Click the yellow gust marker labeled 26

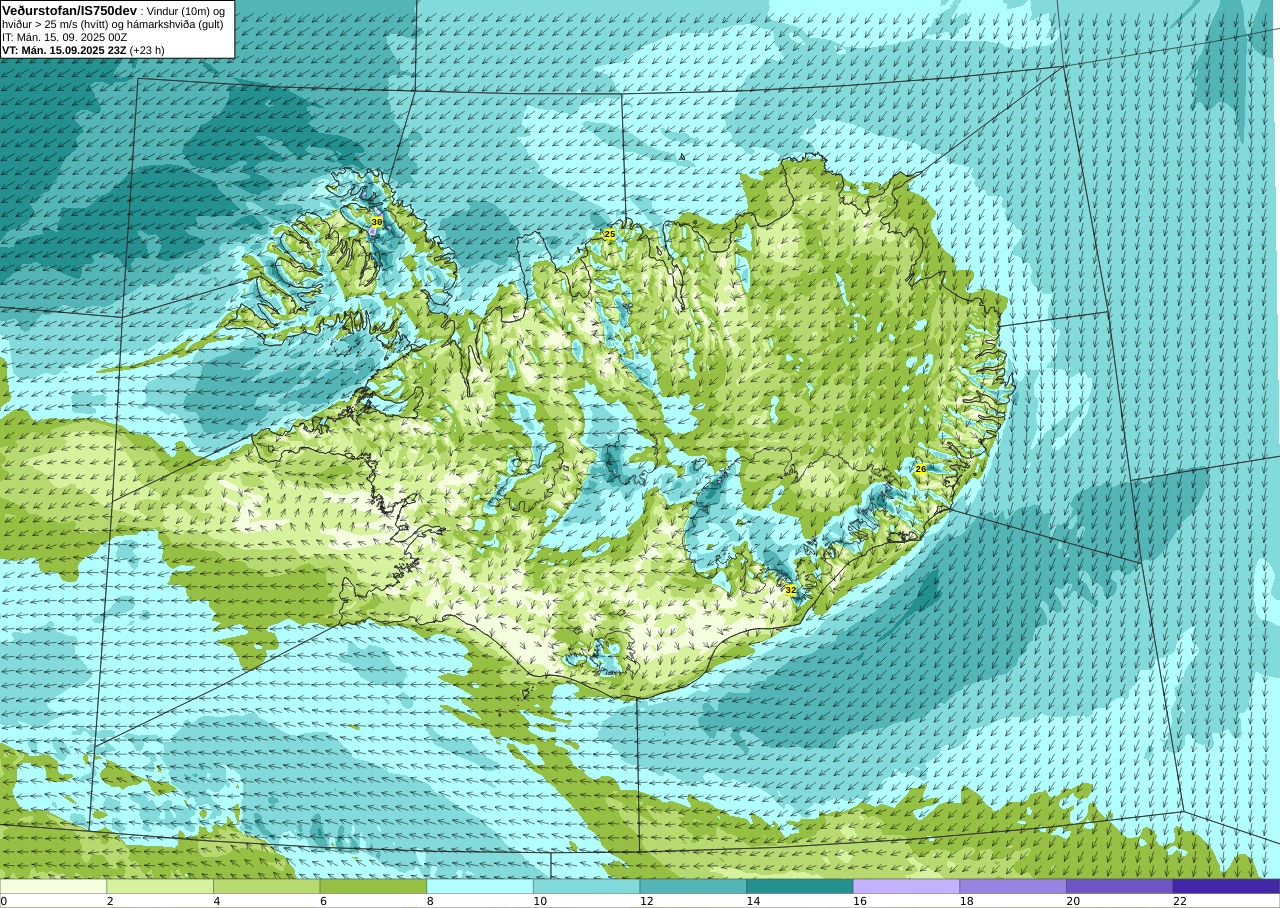click(921, 469)
